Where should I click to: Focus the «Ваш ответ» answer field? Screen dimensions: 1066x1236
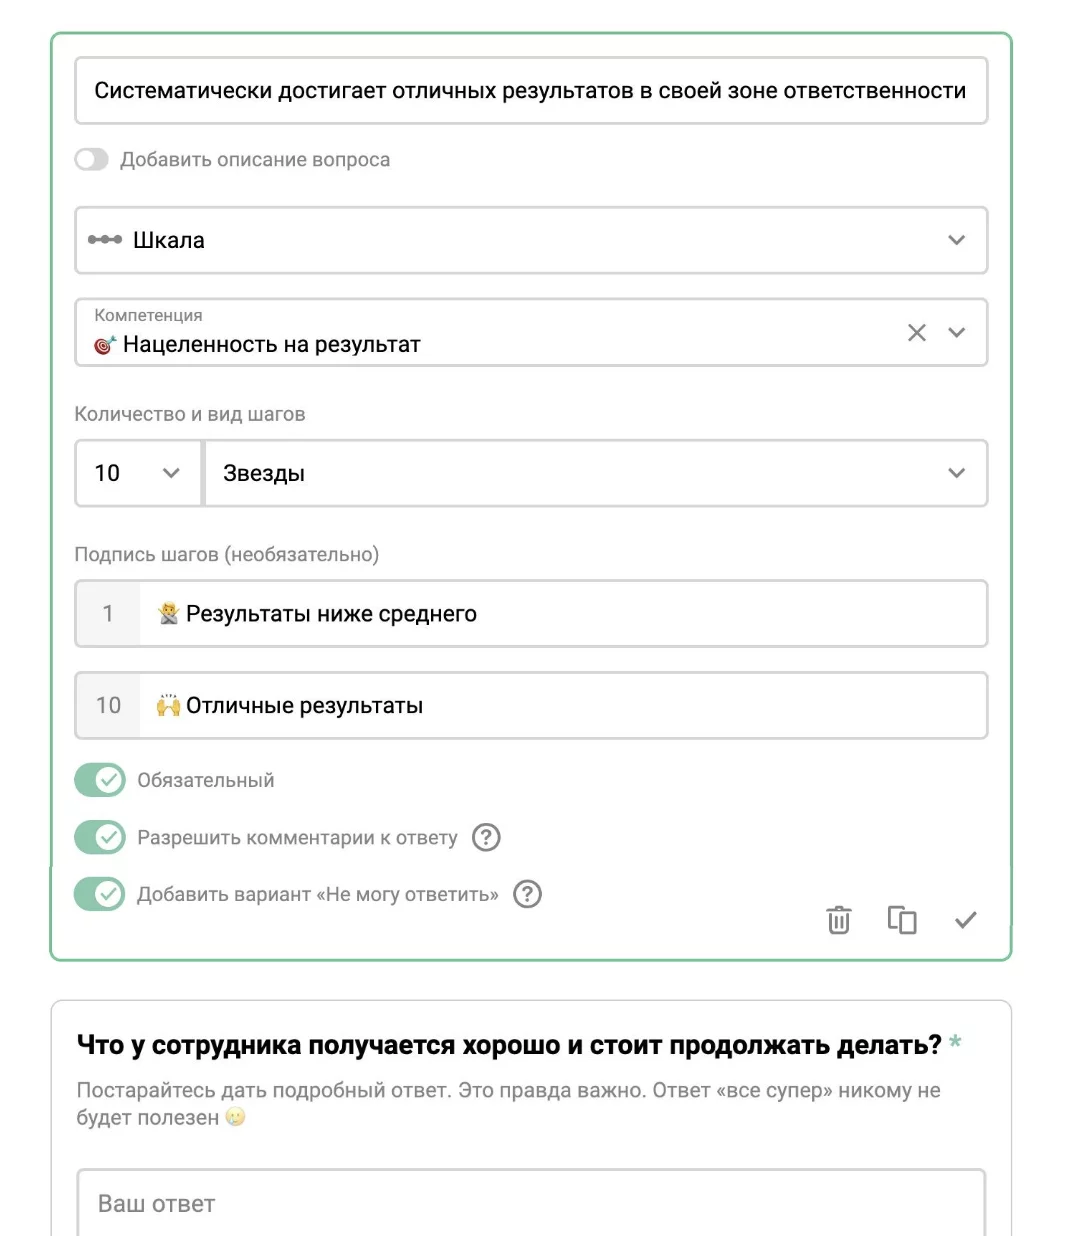click(530, 1203)
